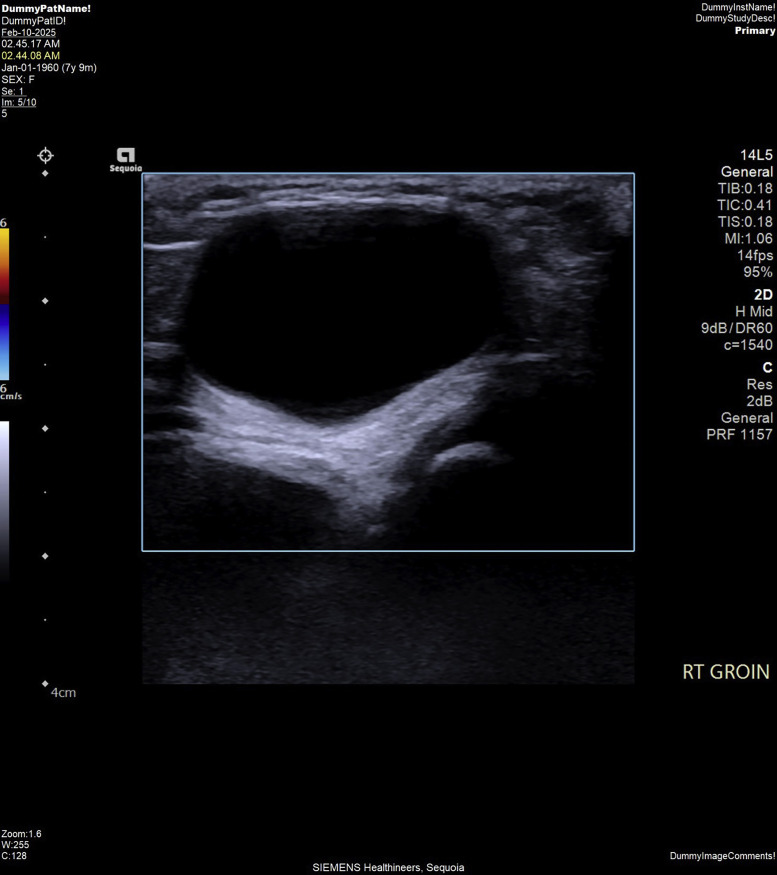The image size is (777, 875).
Task: Click the Se: 1 series label
Action: click(13, 91)
